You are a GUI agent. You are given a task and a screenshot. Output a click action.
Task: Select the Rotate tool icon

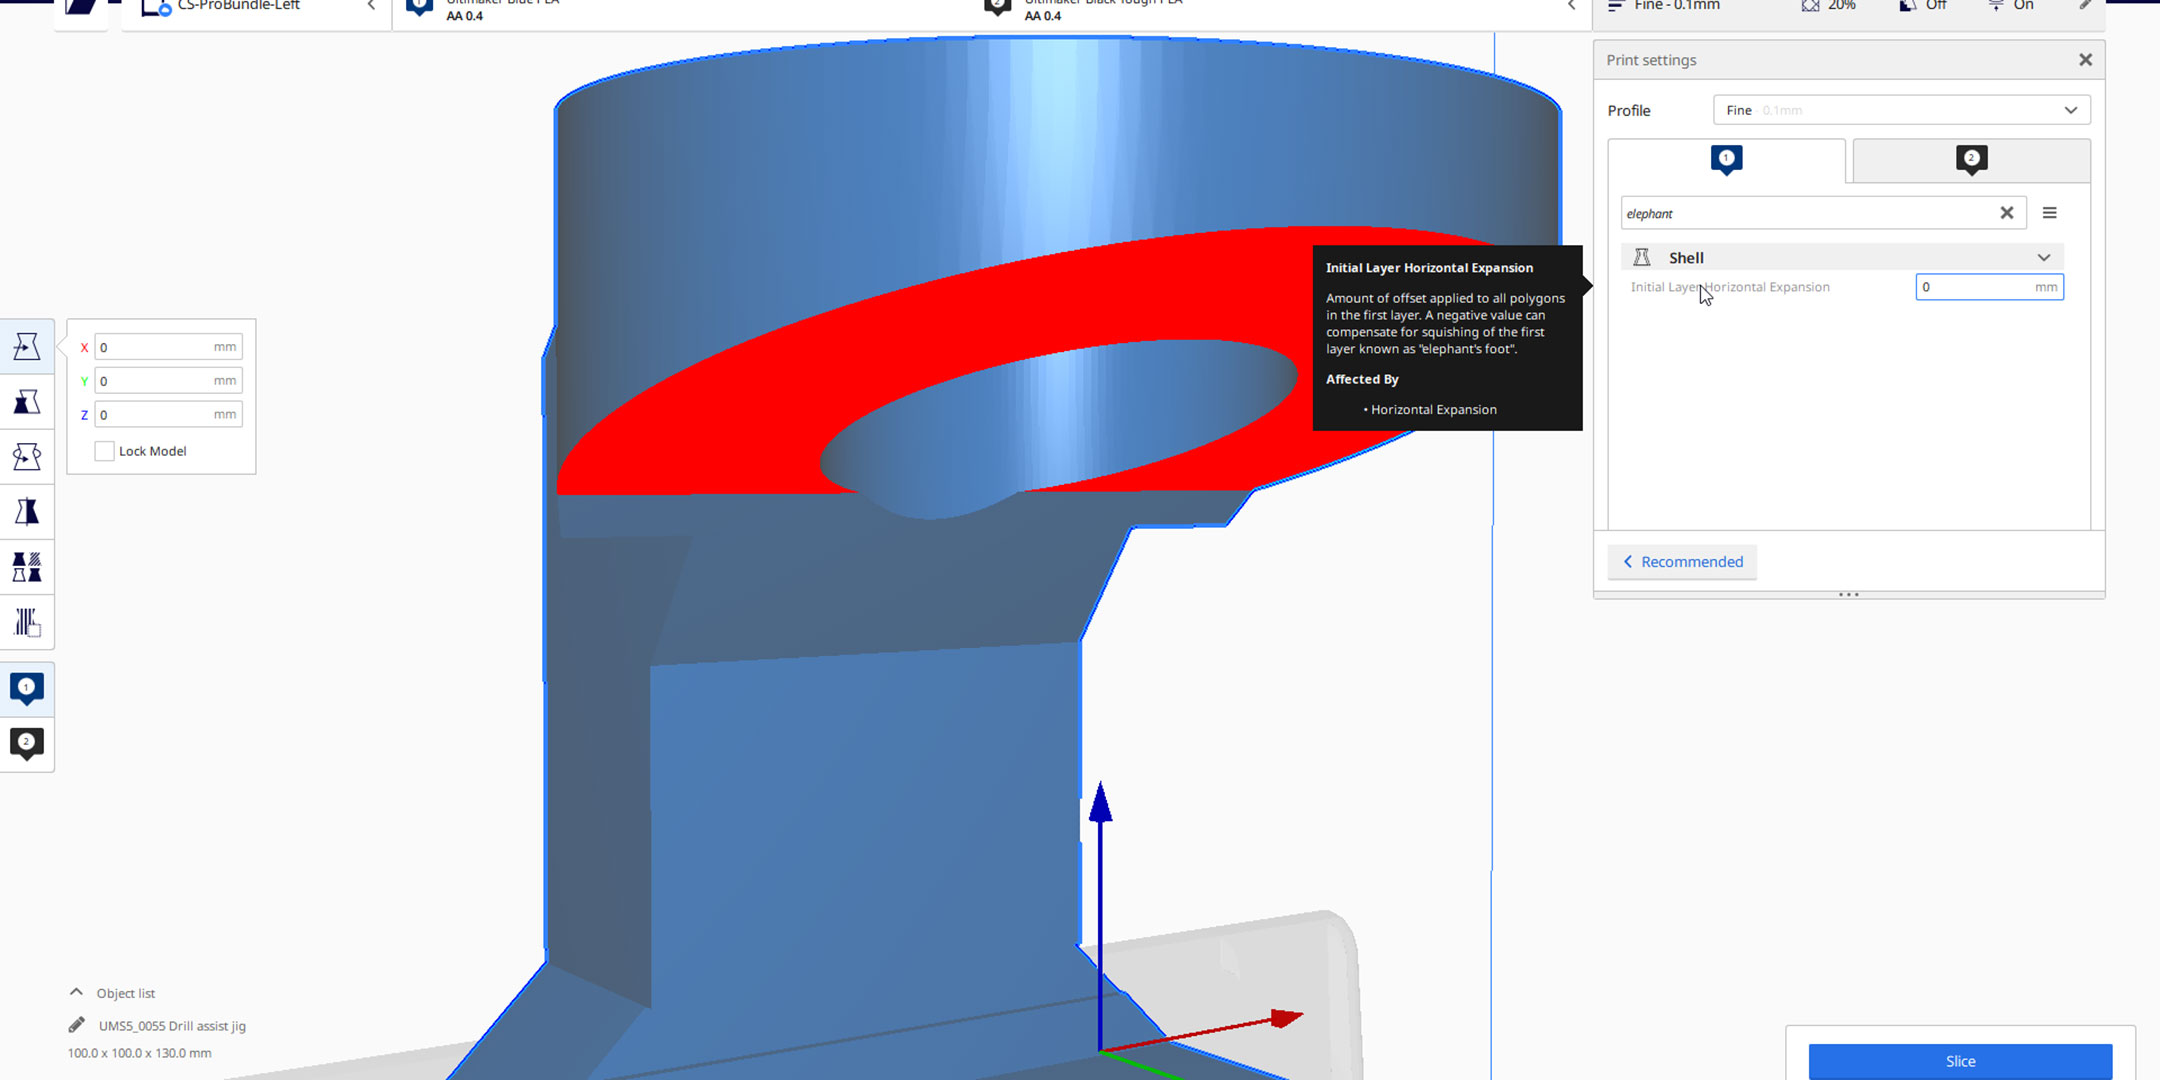point(28,456)
